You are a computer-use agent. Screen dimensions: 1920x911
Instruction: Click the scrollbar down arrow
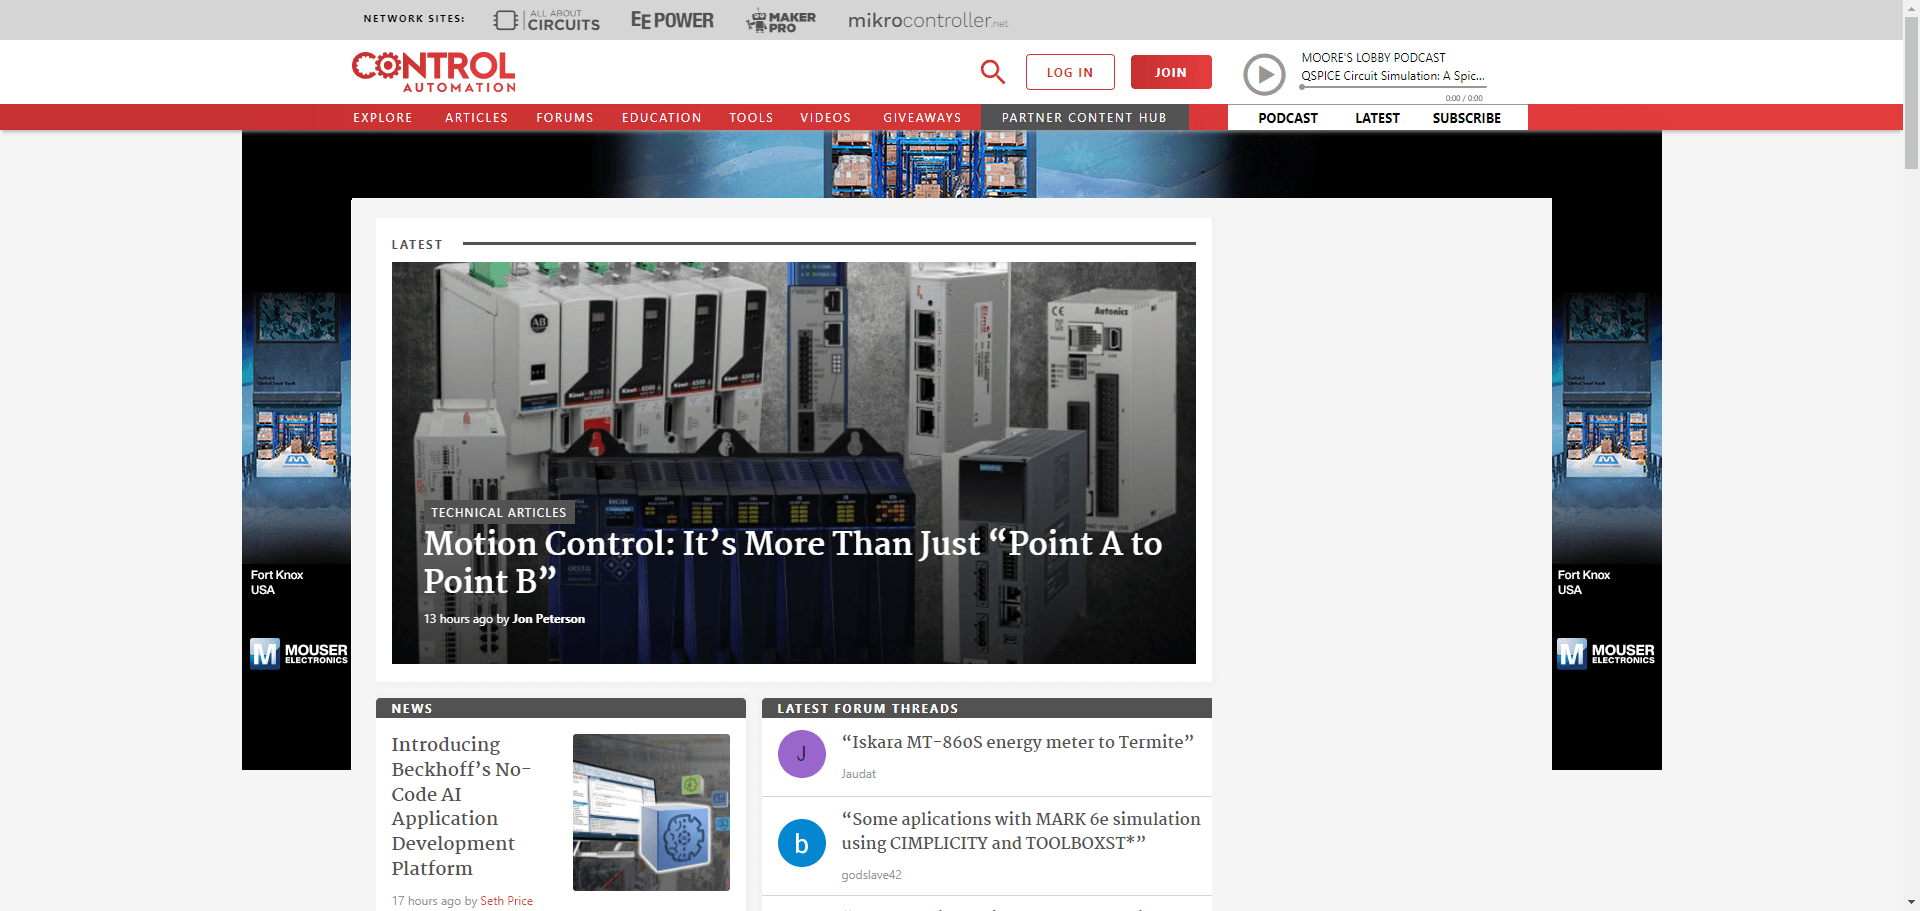(1911, 902)
